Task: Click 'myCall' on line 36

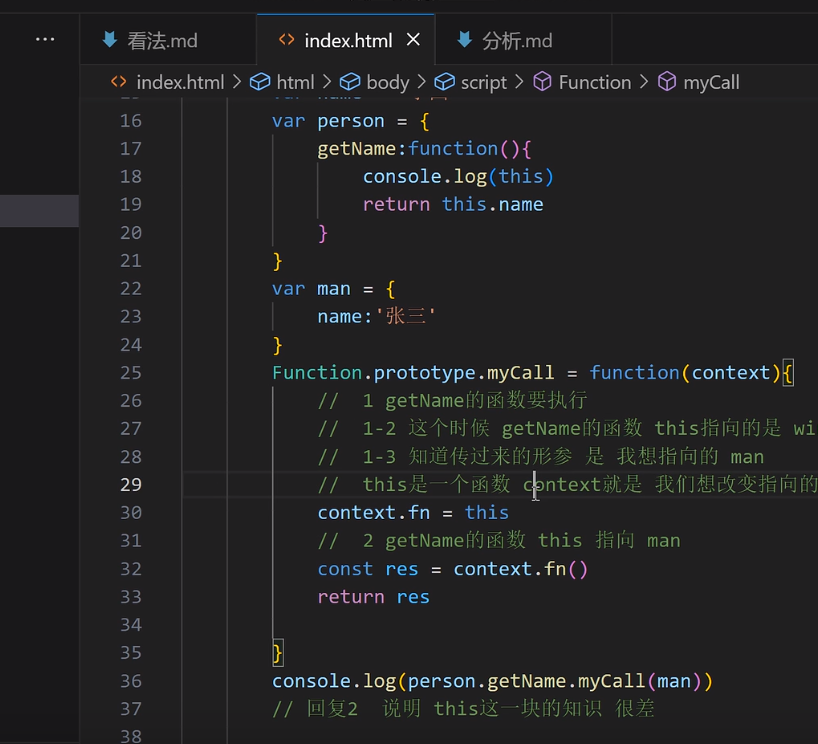Action: (611, 681)
